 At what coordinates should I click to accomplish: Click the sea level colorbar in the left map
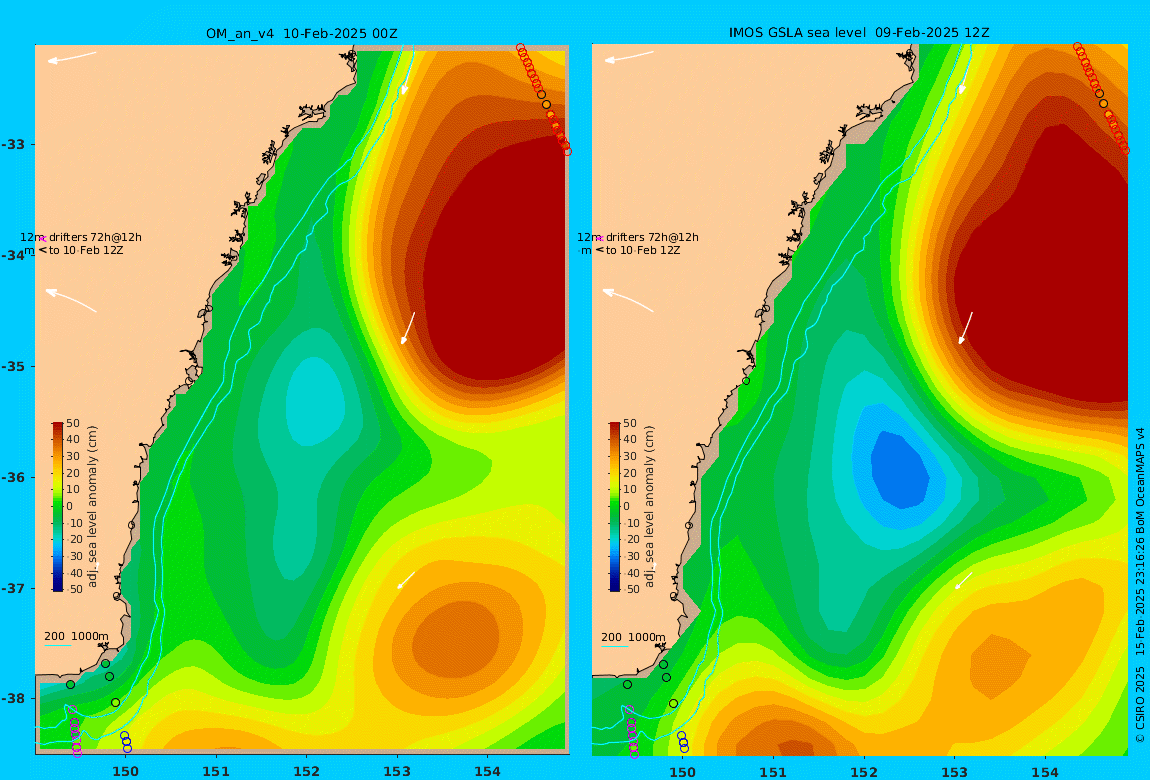click(x=58, y=507)
